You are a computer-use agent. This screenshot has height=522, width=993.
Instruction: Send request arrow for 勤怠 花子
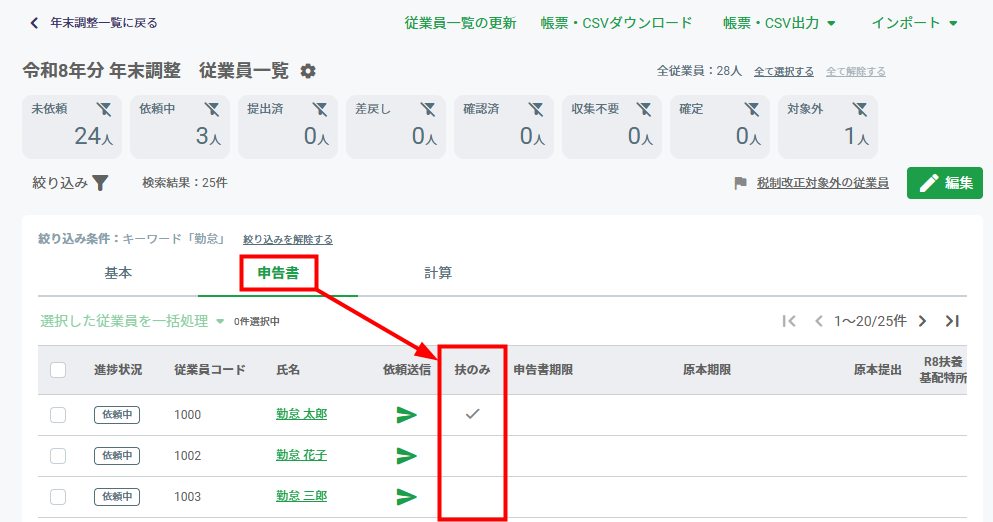pyautogui.click(x=407, y=455)
